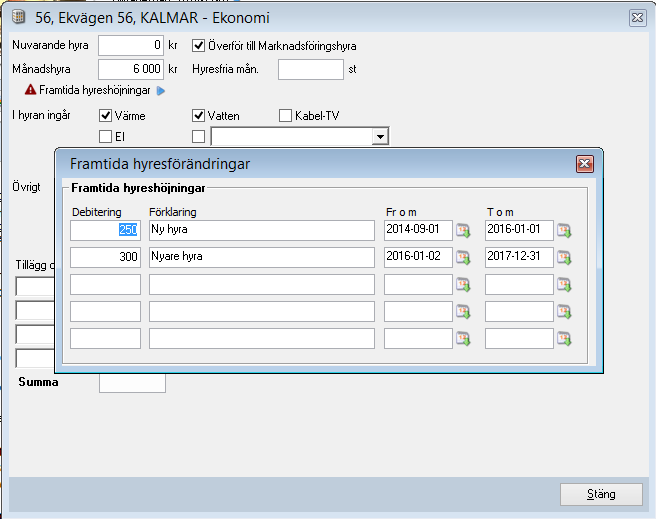The width and height of the screenshot is (656, 519).
Task: Open Tom calendar picker in fourth row
Action: [x=564, y=312]
